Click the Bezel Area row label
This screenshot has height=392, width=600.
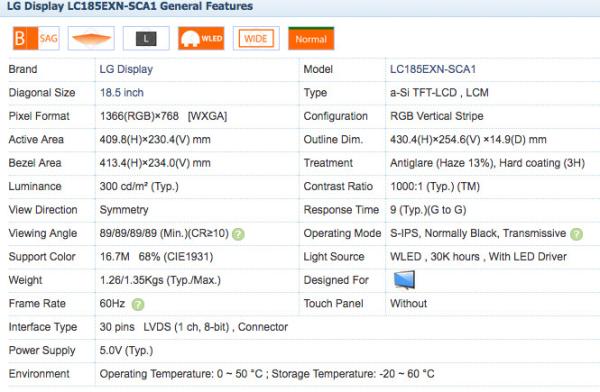point(35,163)
